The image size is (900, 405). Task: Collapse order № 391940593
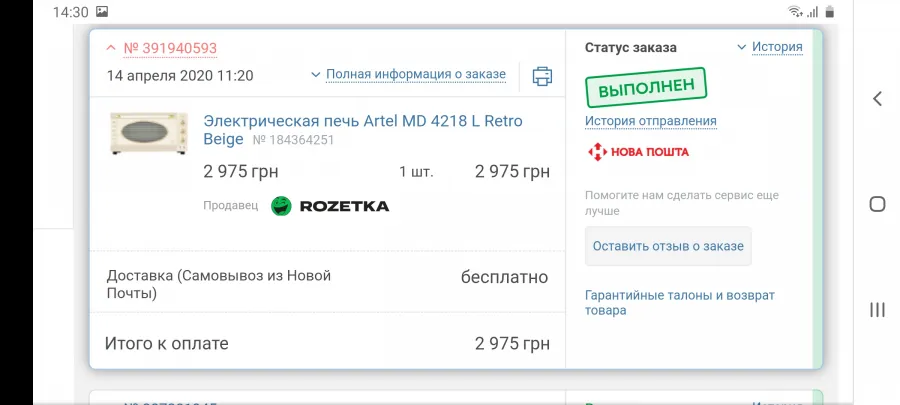pyautogui.click(x=162, y=48)
